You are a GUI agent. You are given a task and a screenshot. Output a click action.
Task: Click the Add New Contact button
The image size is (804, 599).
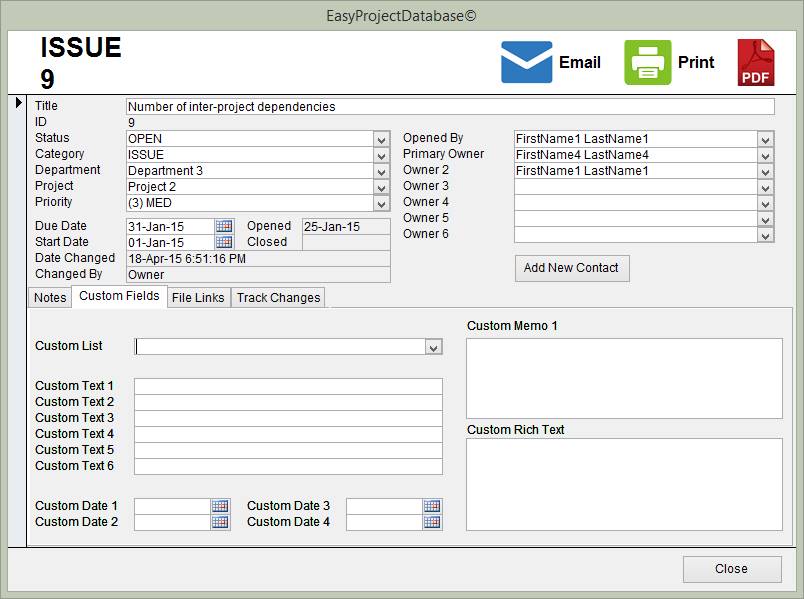pos(572,268)
